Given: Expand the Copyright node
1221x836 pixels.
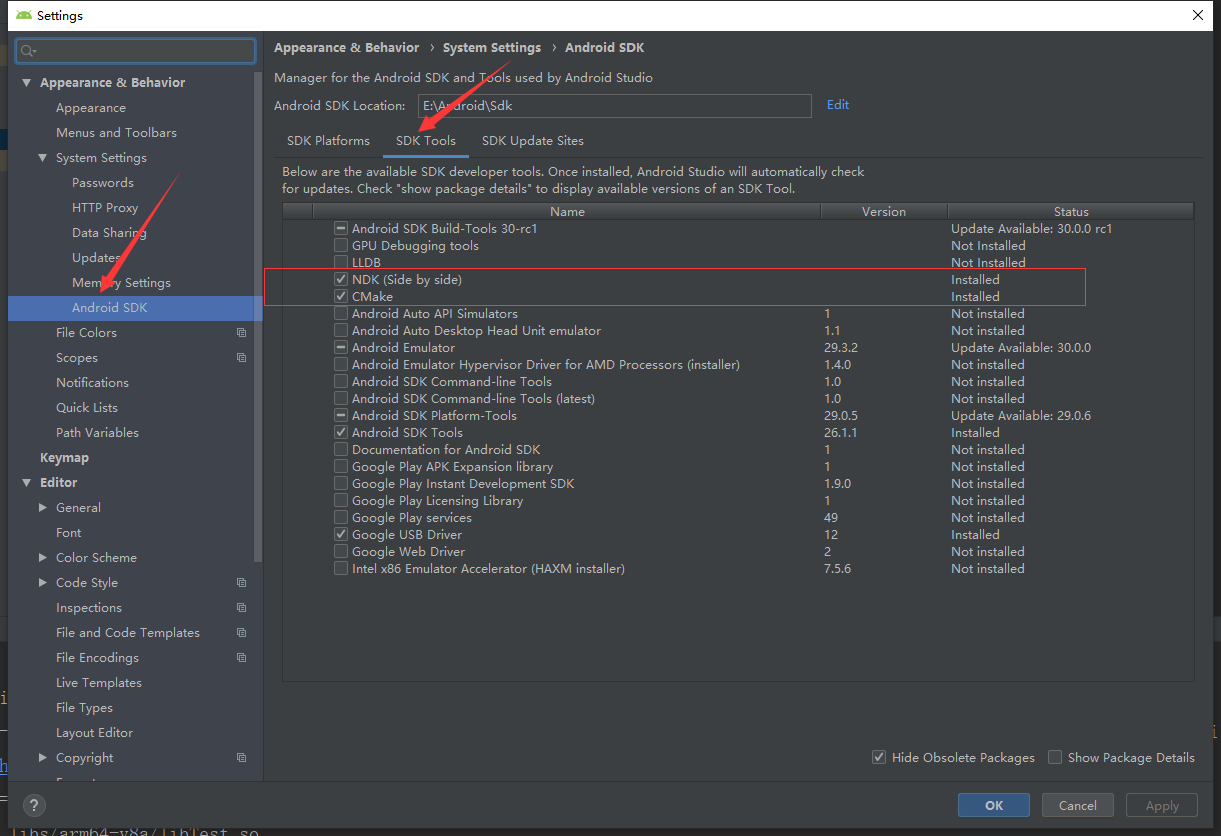Looking at the screenshot, I should [43, 758].
